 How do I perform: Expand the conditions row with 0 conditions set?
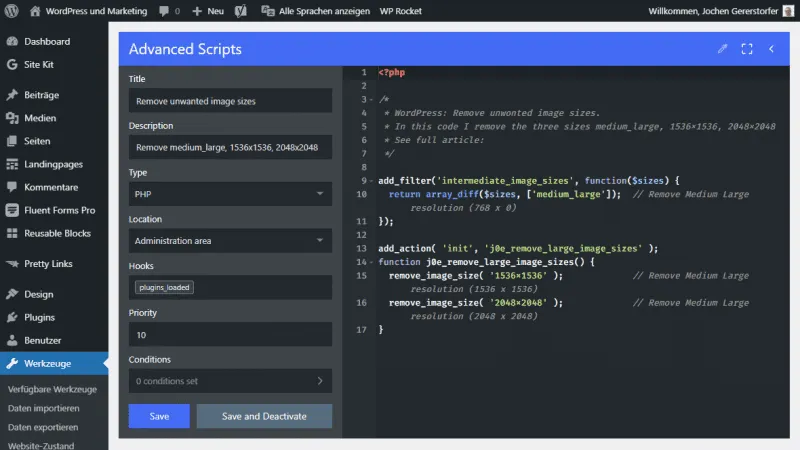click(x=230, y=381)
